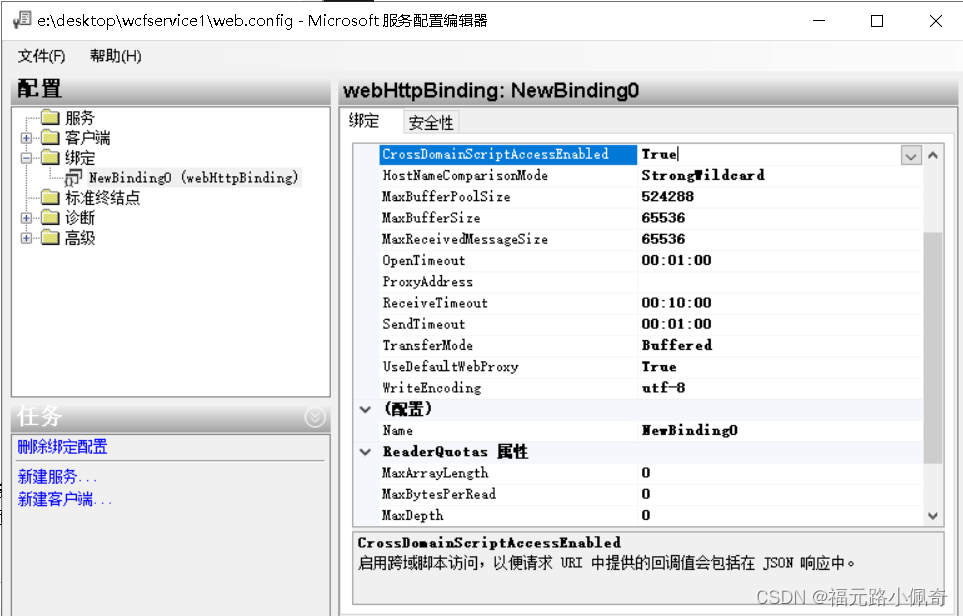Collapse the 任务 panel with chevron button

pos(315,417)
